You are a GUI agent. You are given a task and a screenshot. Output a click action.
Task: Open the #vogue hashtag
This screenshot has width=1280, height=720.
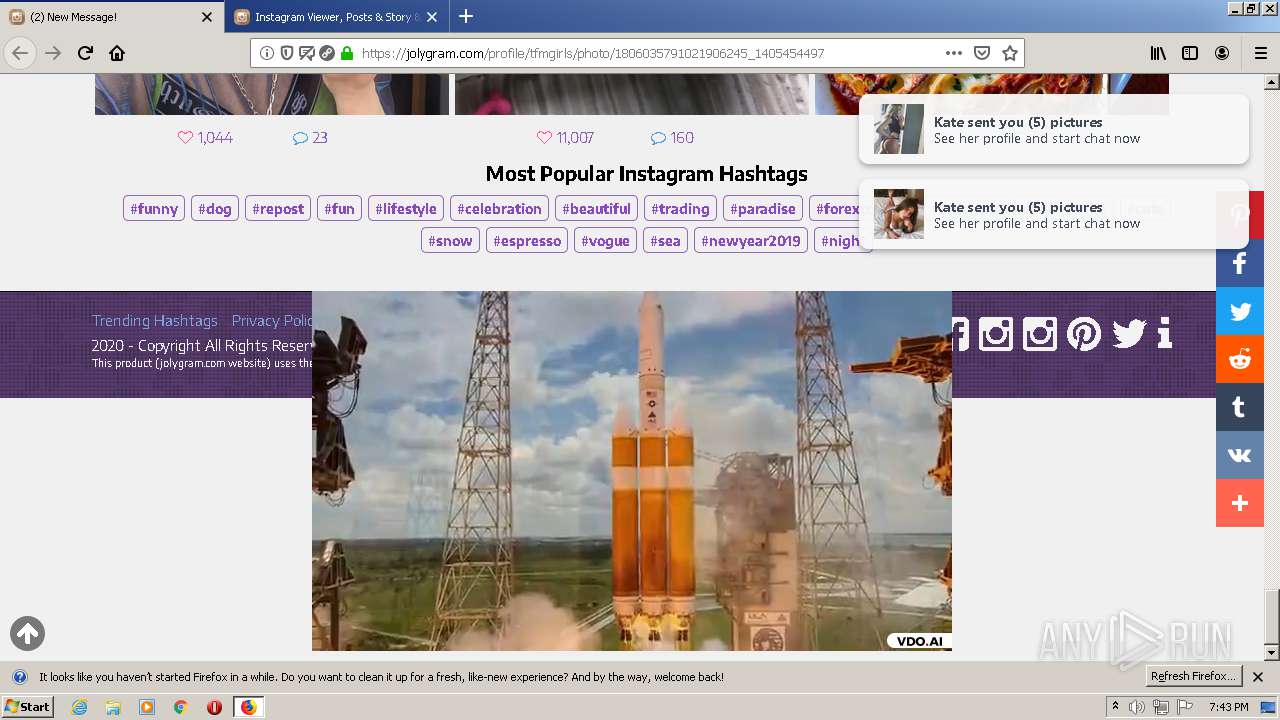[605, 241]
